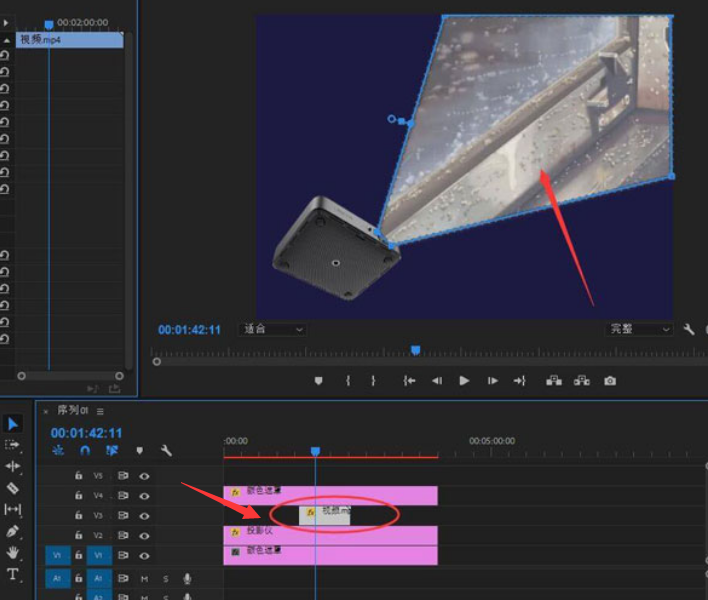Click the program monitor playhead marker
708x600 pixels.
point(416,350)
